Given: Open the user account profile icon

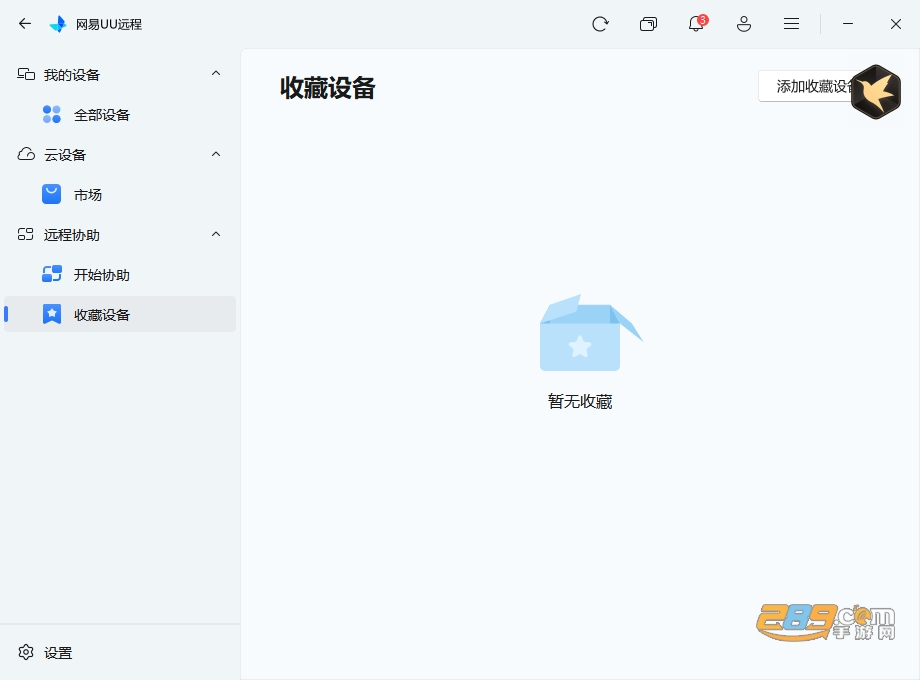Looking at the screenshot, I should (744, 24).
